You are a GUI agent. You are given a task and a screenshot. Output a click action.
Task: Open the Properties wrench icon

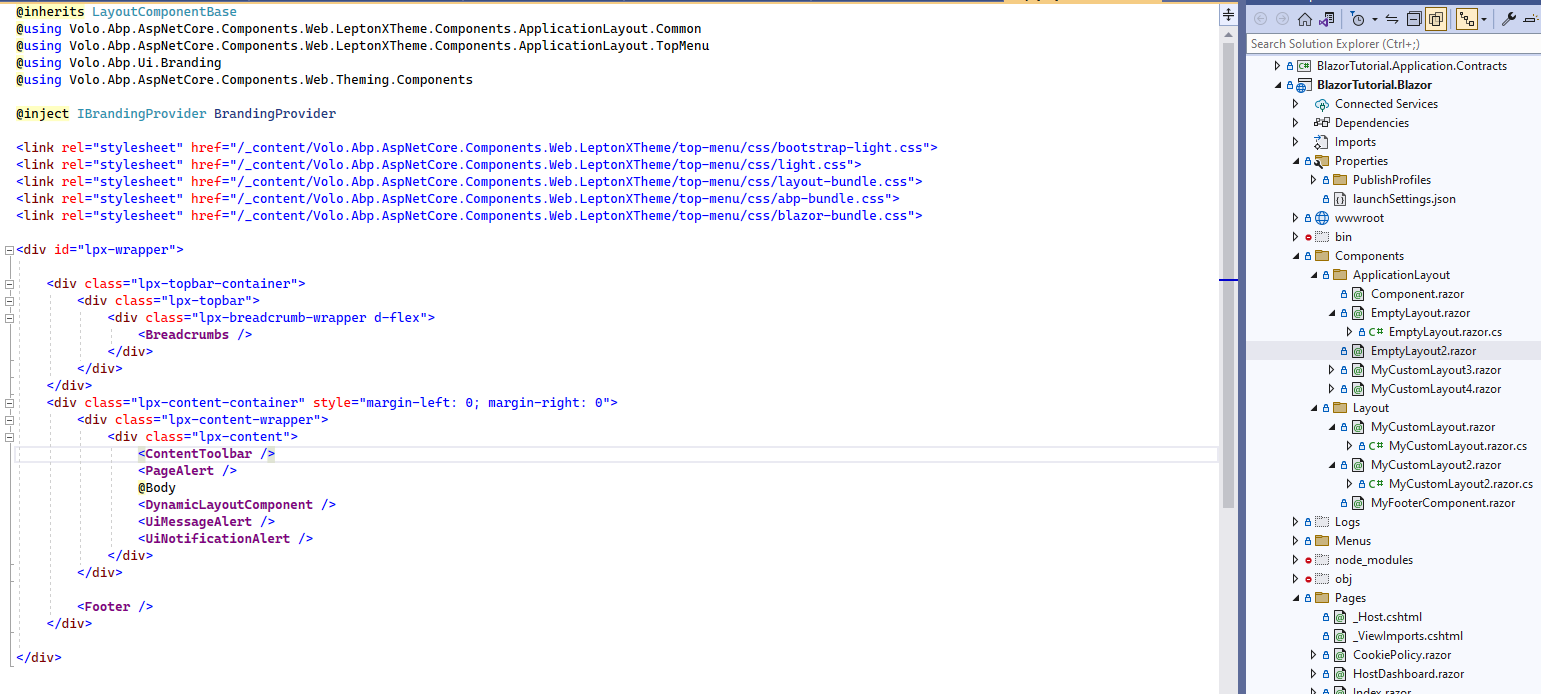[1510, 19]
